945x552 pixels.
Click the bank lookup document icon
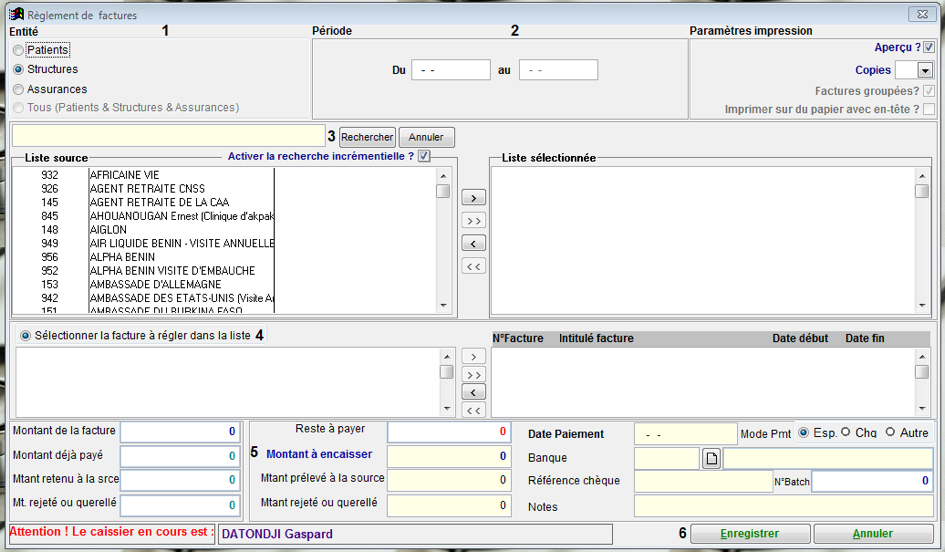(x=709, y=458)
